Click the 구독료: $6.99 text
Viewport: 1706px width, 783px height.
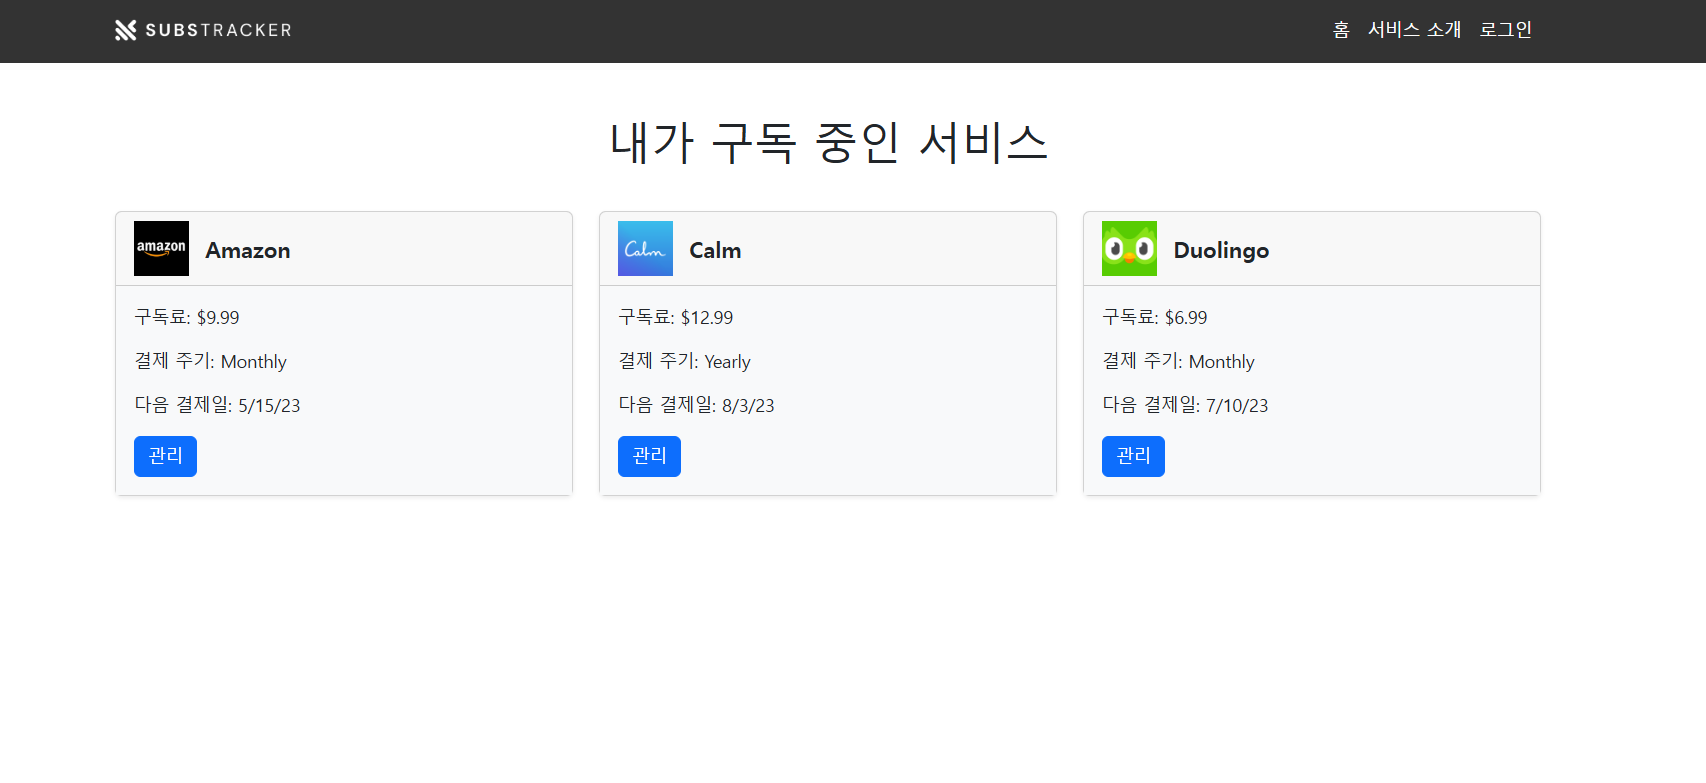(1154, 317)
